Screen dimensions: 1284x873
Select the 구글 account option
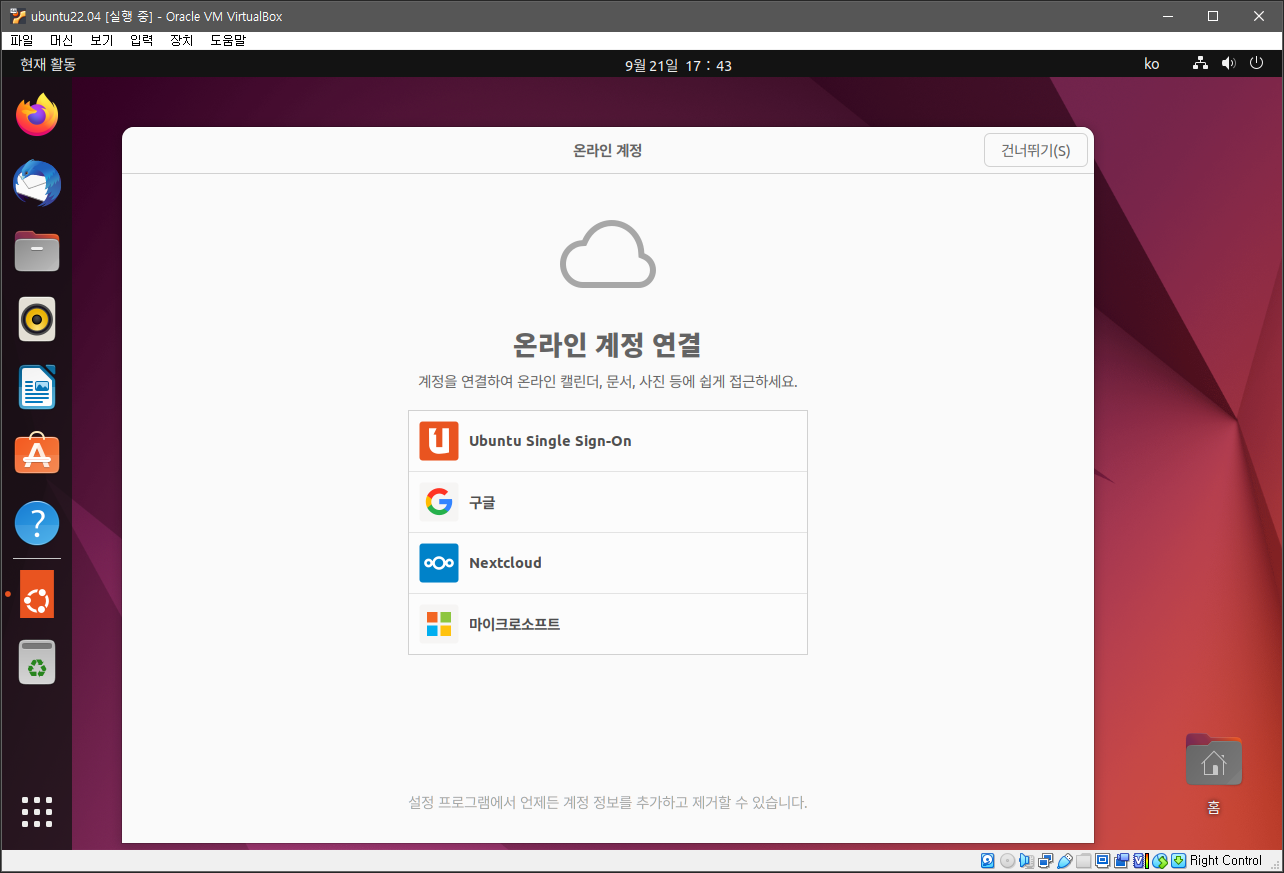click(x=608, y=502)
